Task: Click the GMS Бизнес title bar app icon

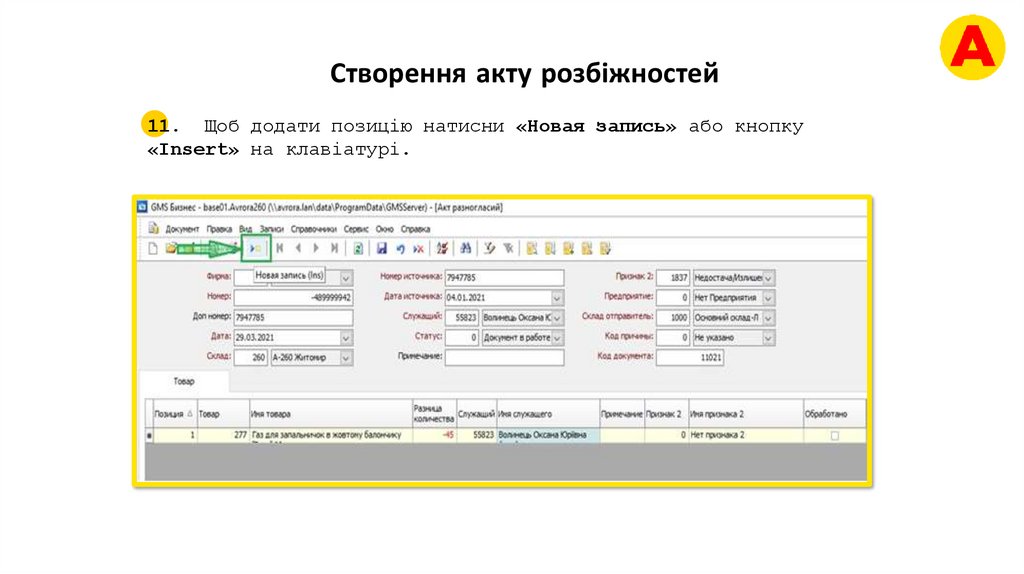Action: click(x=142, y=207)
